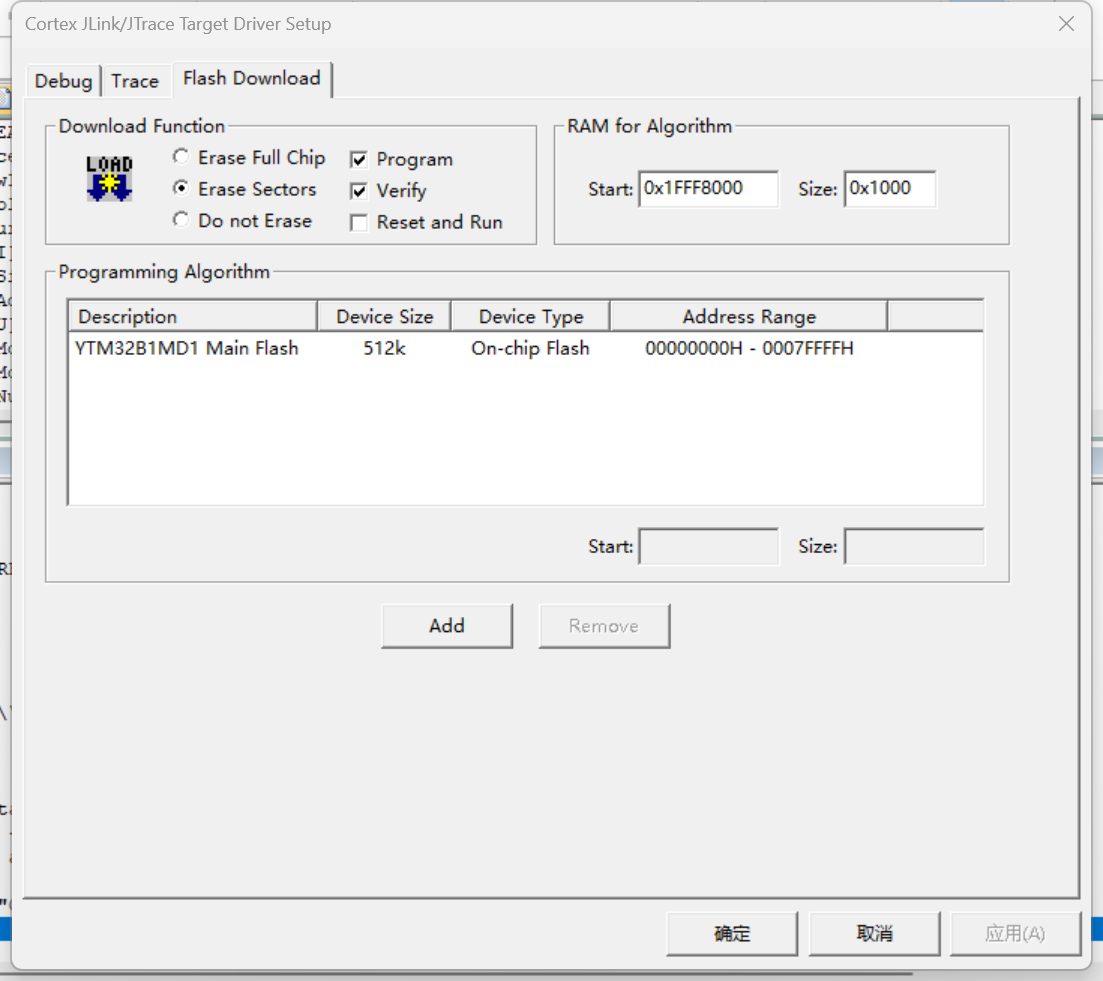Switch to the Debug tab
The image size is (1103, 981).
click(x=63, y=81)
